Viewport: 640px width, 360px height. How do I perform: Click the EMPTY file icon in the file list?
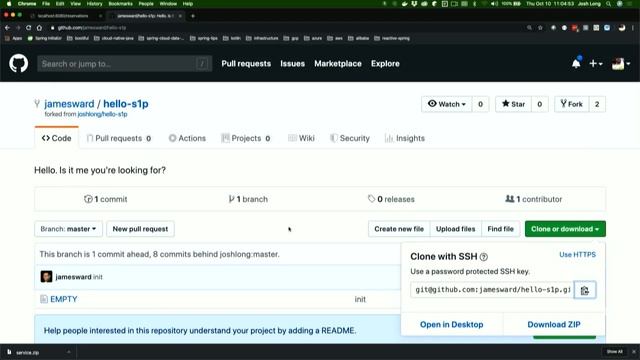click(44, 299)
